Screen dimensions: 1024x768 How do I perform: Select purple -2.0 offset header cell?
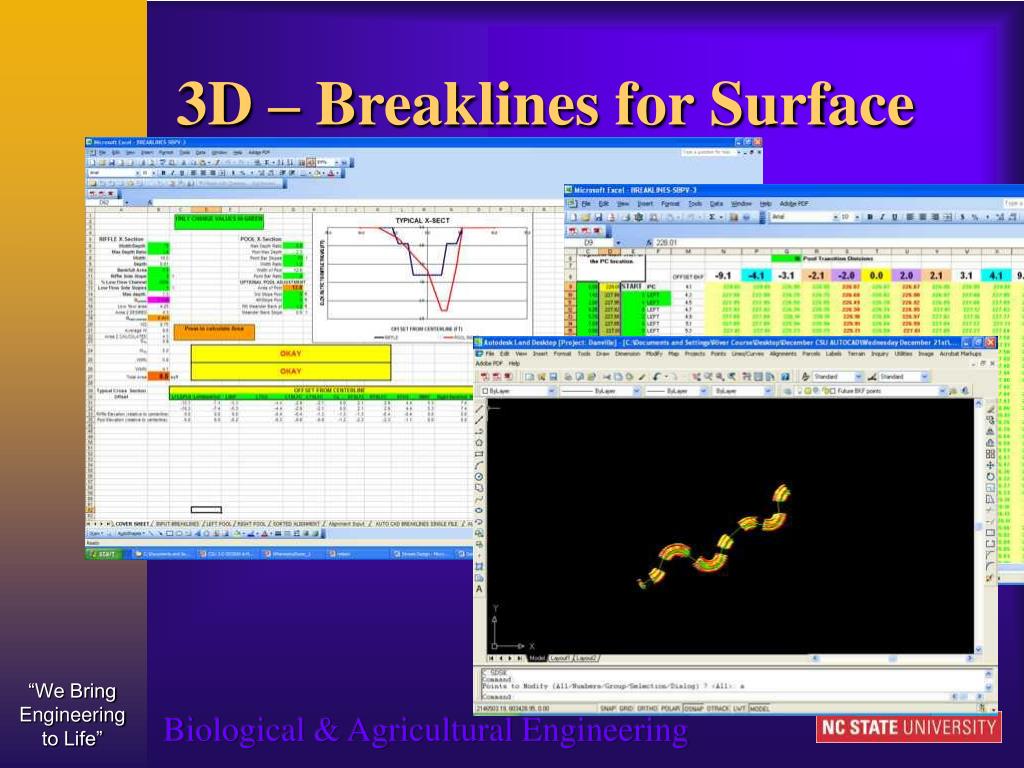tap(846, 276)
